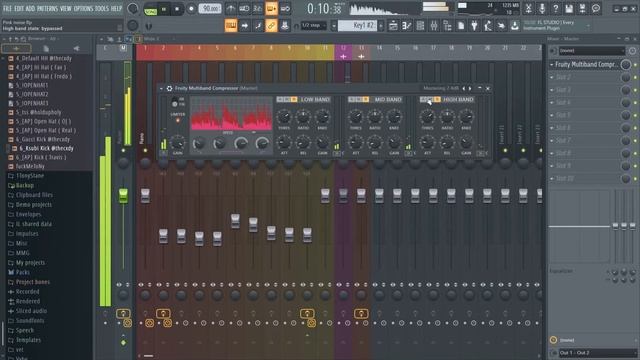Click the link/multilink controllers icon
This screenshot has width=640, height=360.
[x=271, y=26]
